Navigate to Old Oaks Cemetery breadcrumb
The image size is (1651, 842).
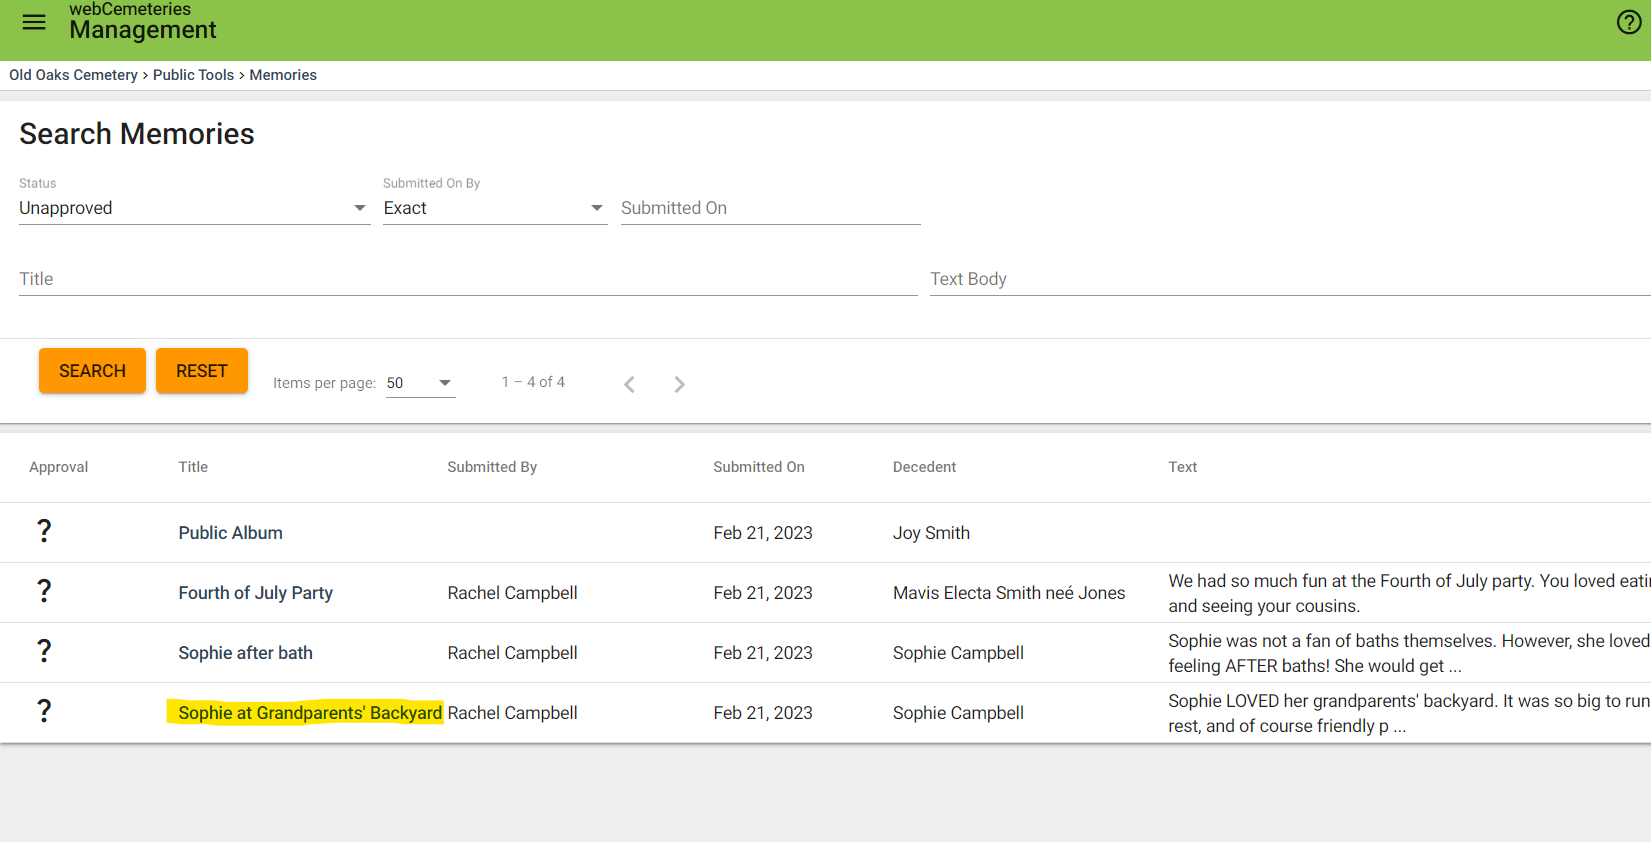[x=74, y=75]
